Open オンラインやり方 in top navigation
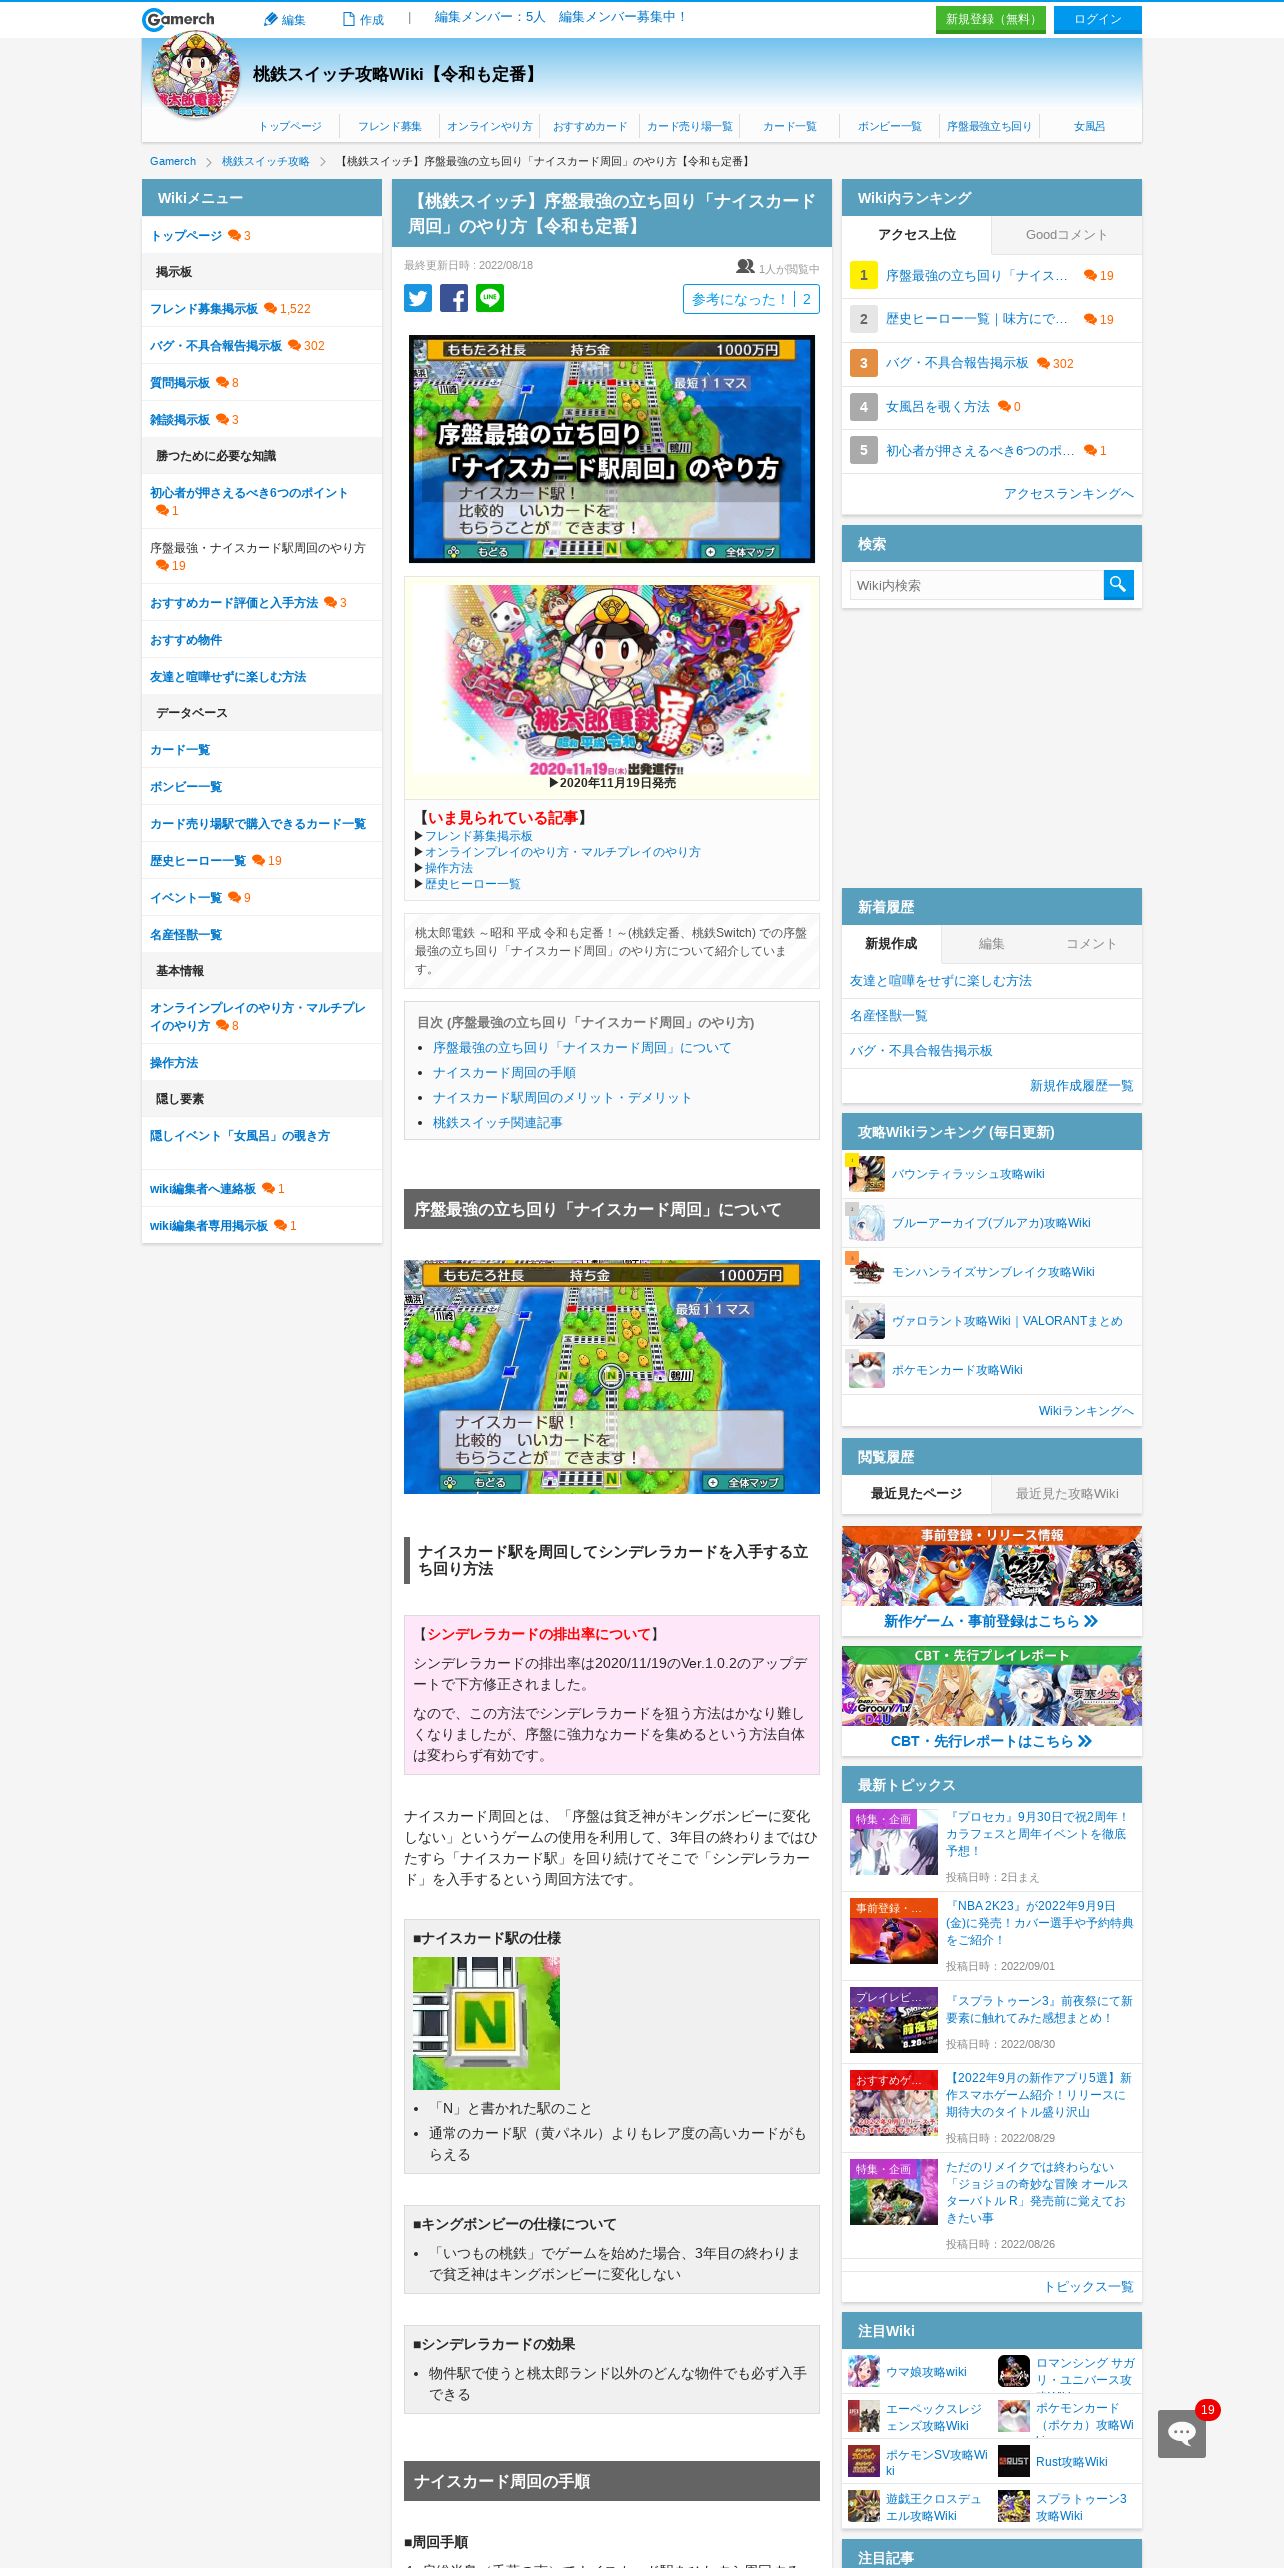This screenshot has height=2568, width=1284. click(x=490, y=127)
